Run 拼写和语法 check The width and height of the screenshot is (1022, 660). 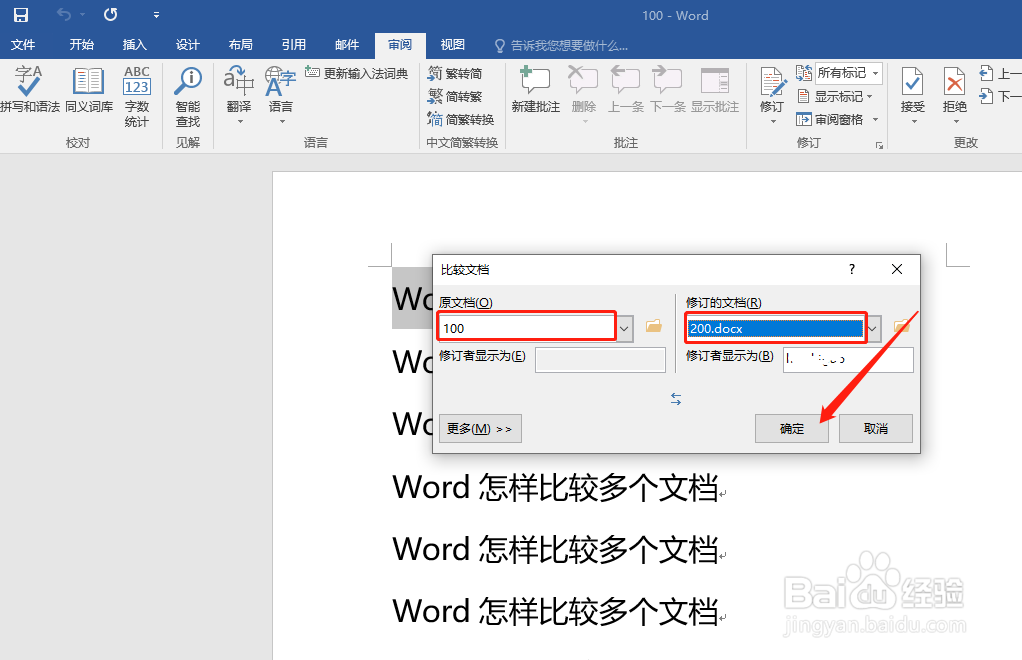click(x=29, y=89)
